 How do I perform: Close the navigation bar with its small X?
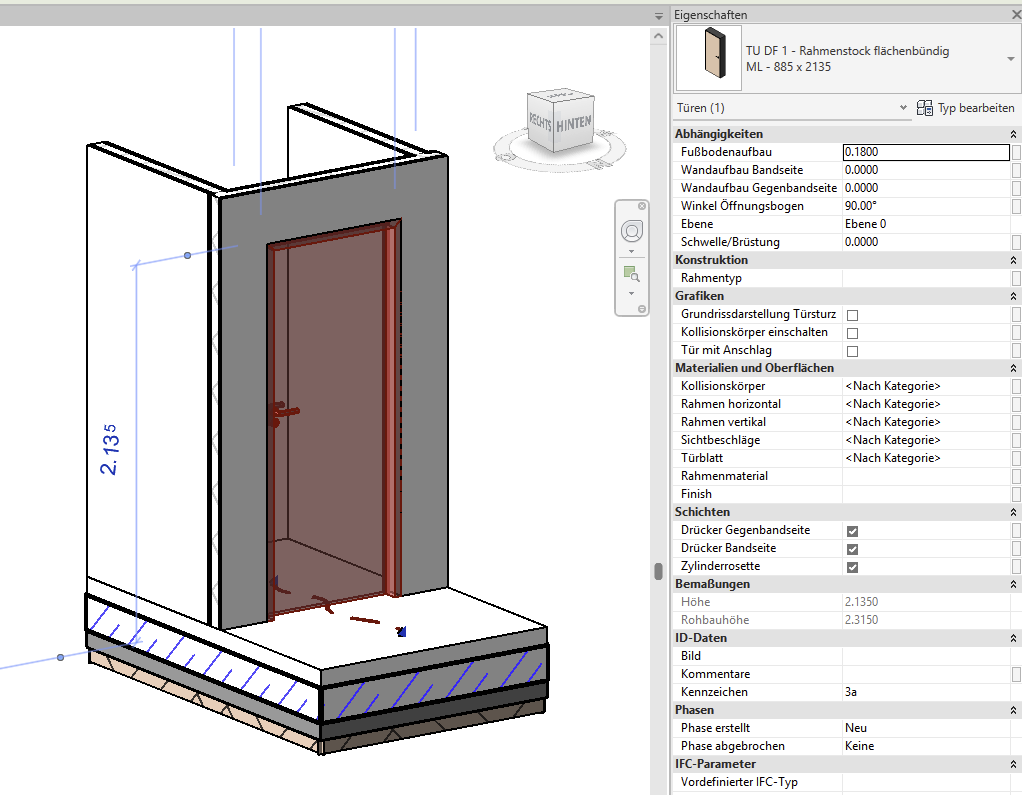641,208
